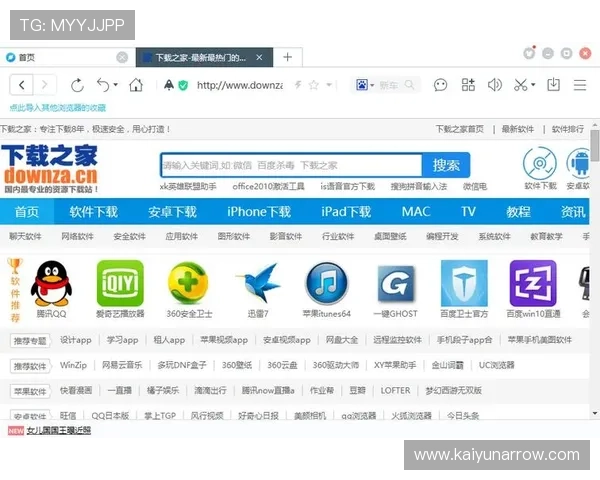600x480 pixels.
Task: Mute page with the speaker icon
Action: [x=494, y=85]
